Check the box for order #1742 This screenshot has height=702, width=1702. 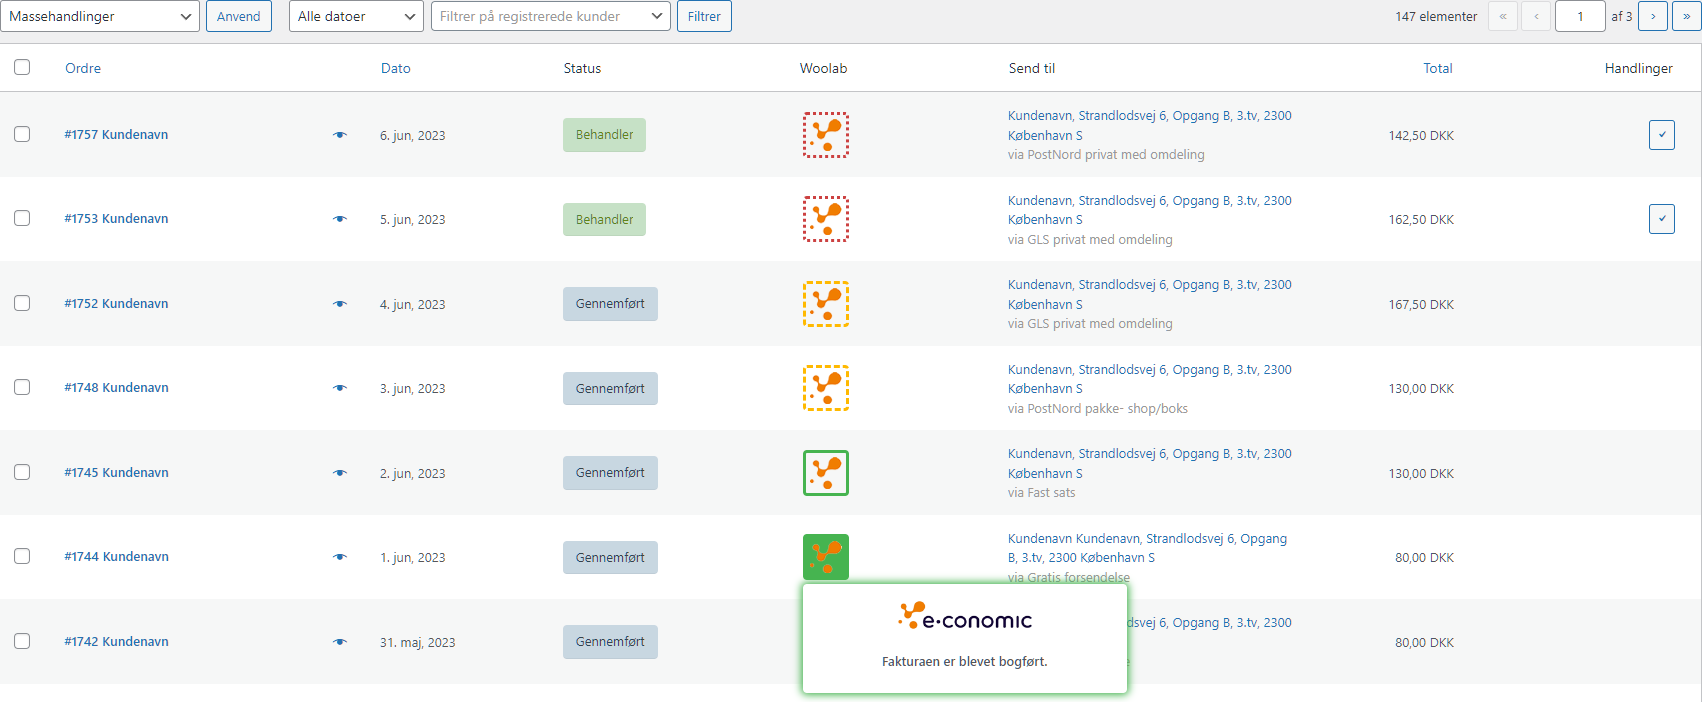[x=22, y=641]
